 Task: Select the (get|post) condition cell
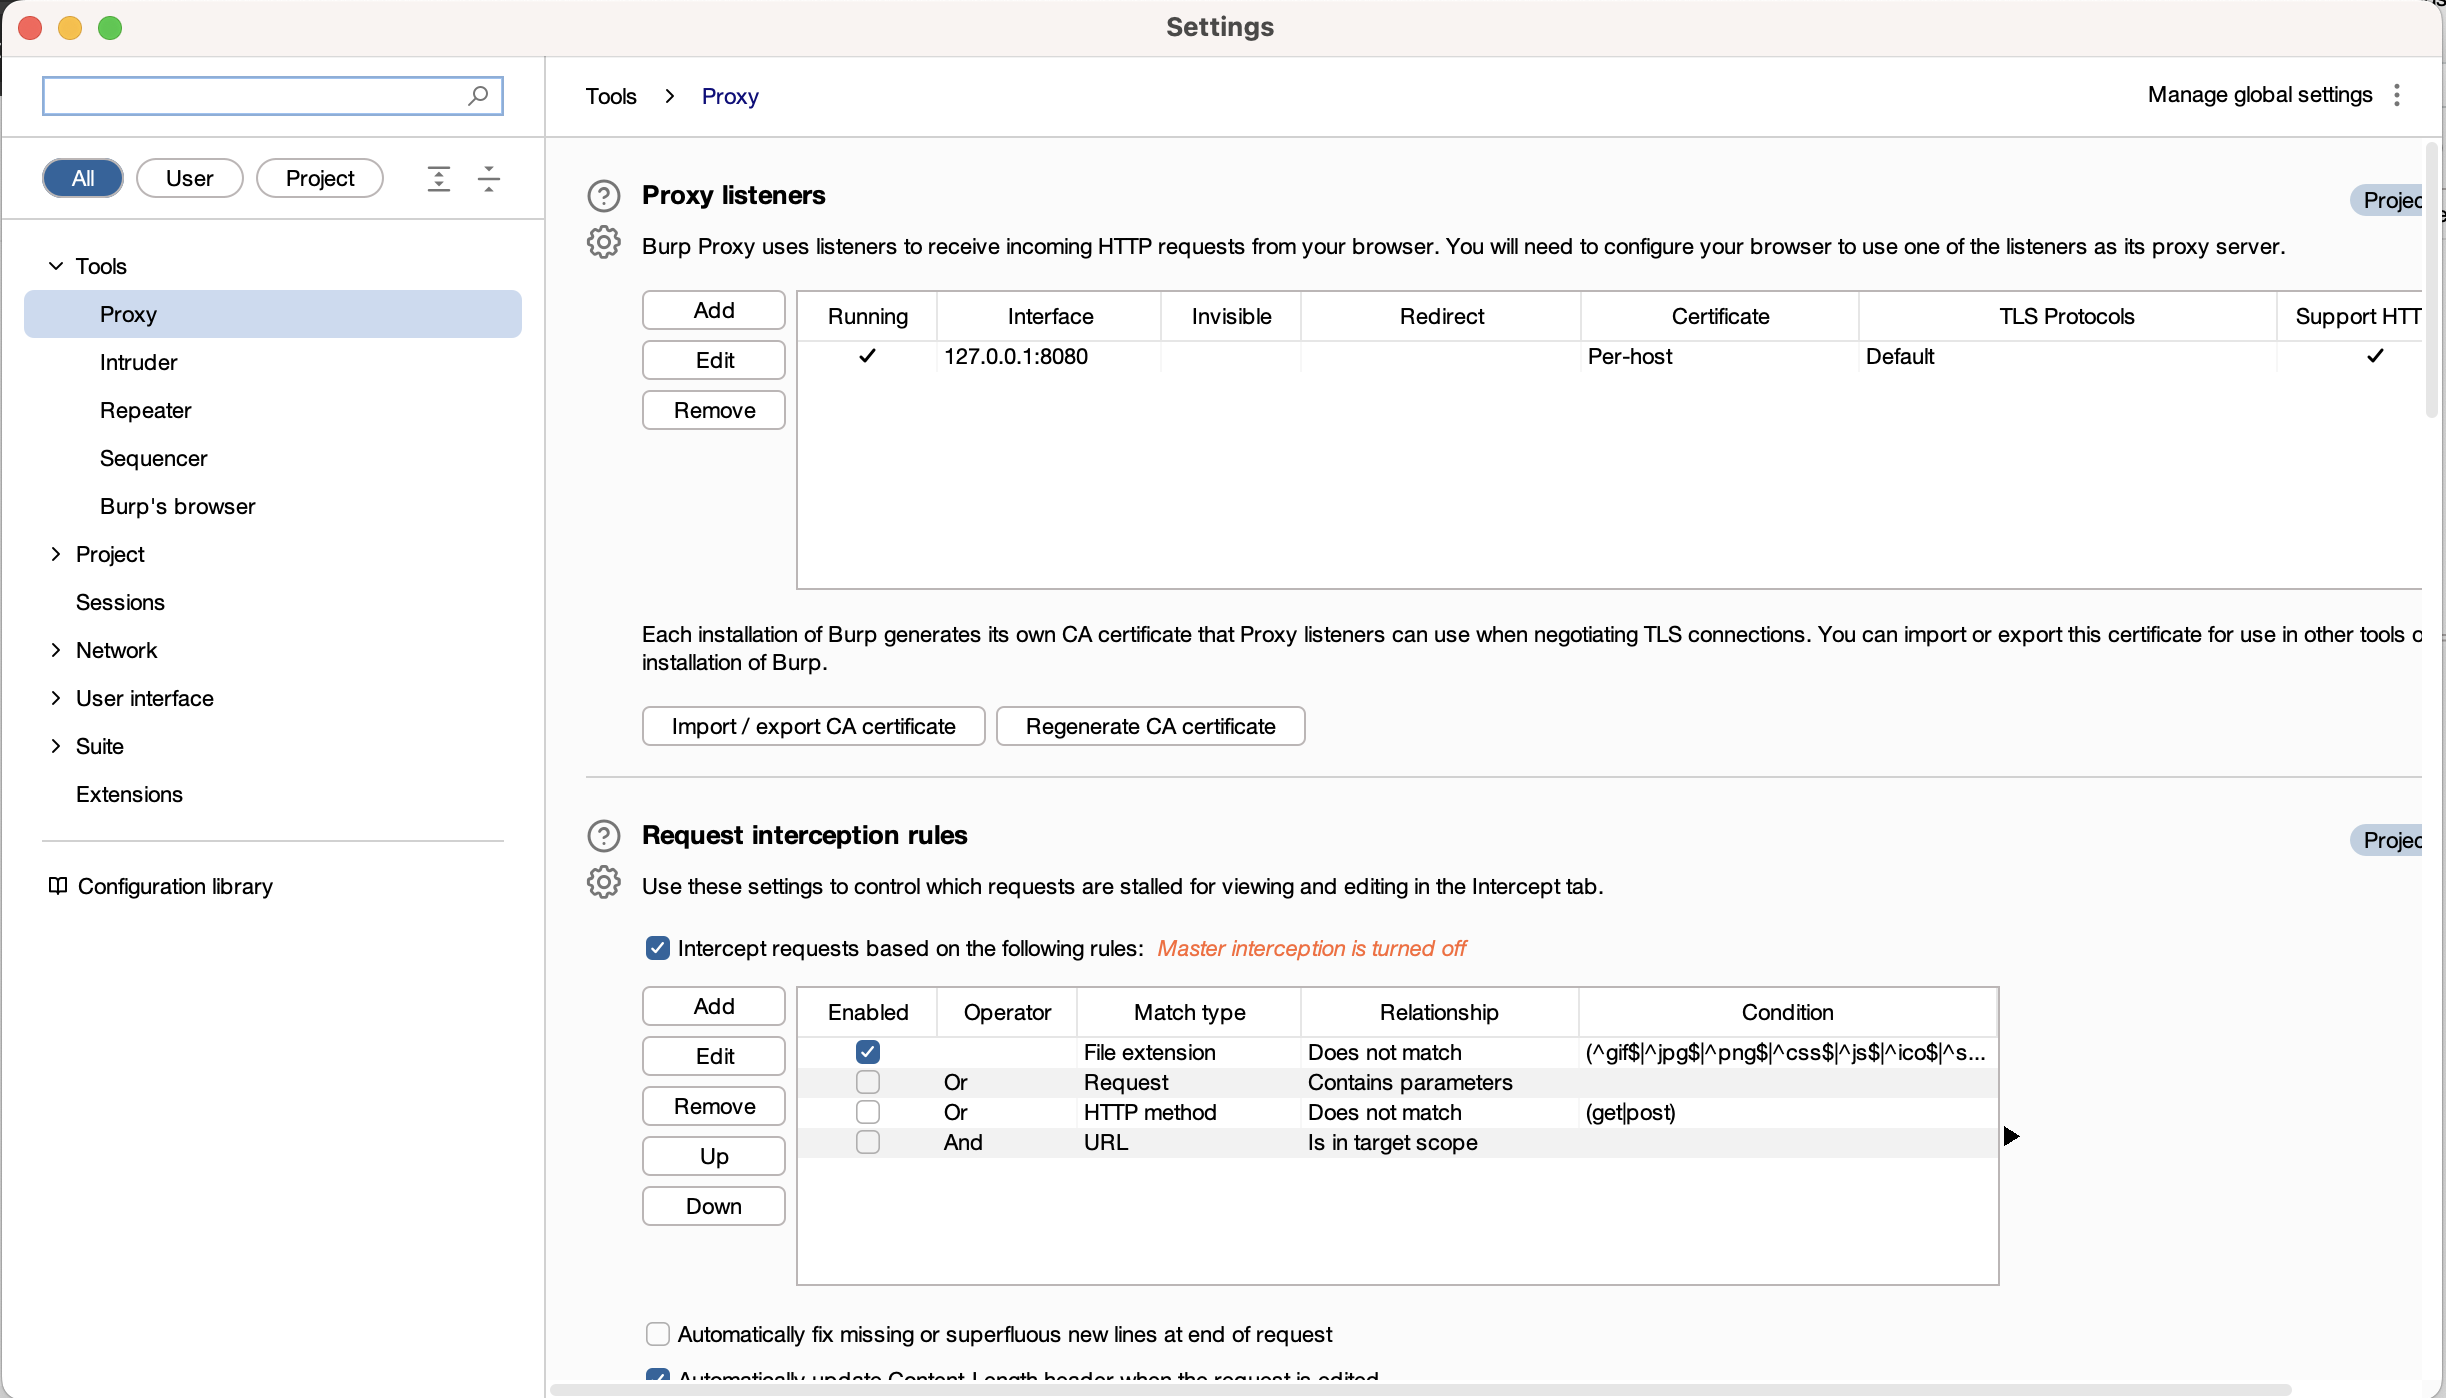tap(1788, 1112)
